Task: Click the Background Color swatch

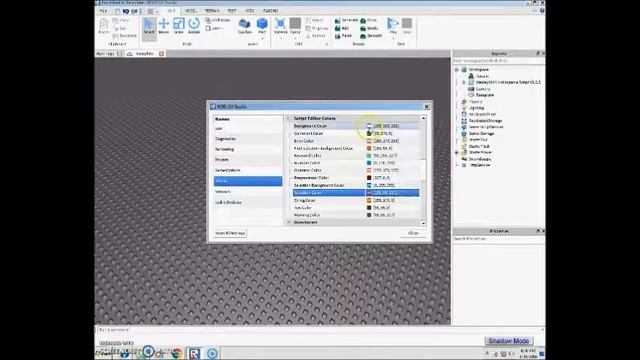Action: 369,126
